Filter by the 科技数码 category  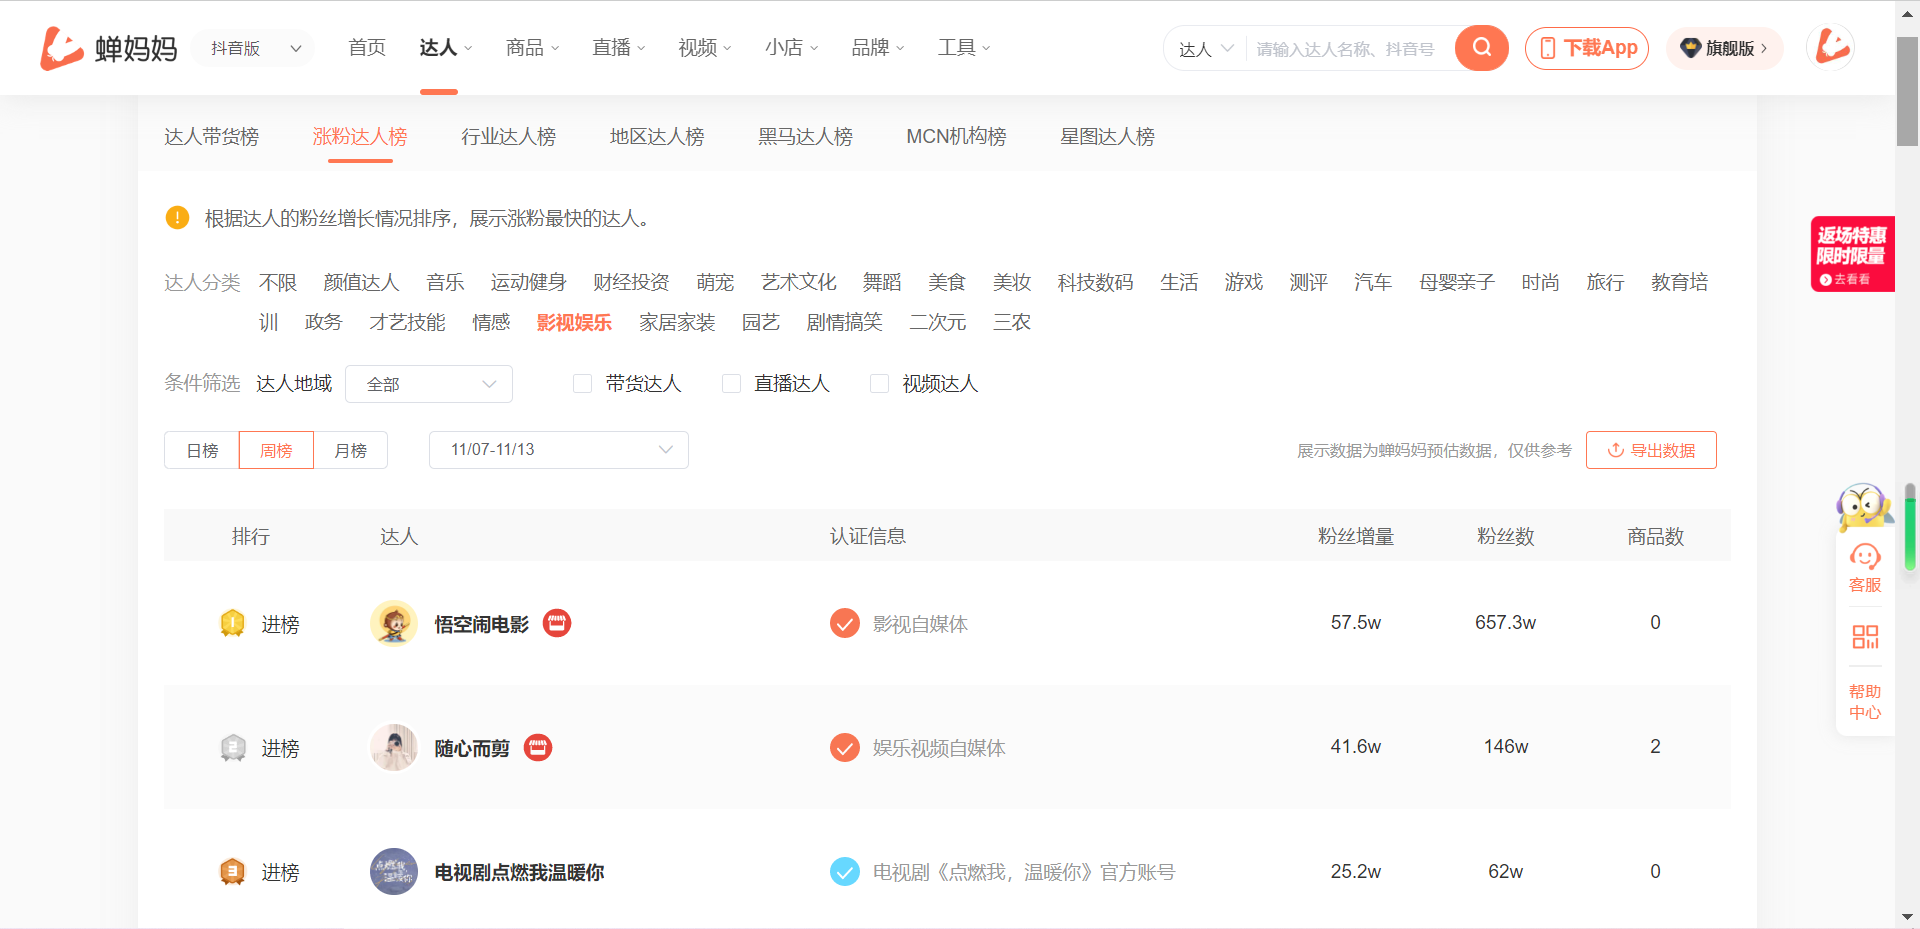coord(1096,282)
